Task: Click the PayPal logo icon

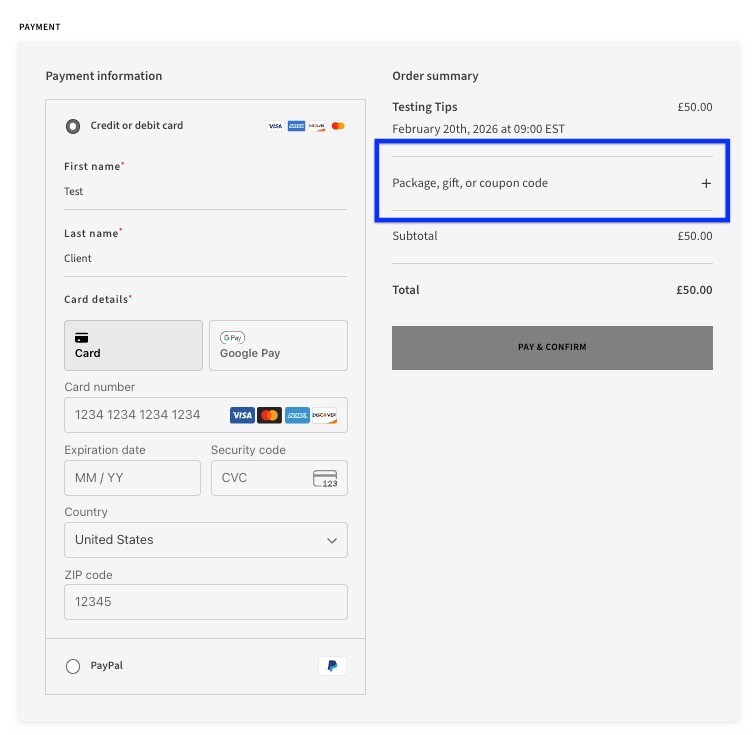Action: coord(332,666)
